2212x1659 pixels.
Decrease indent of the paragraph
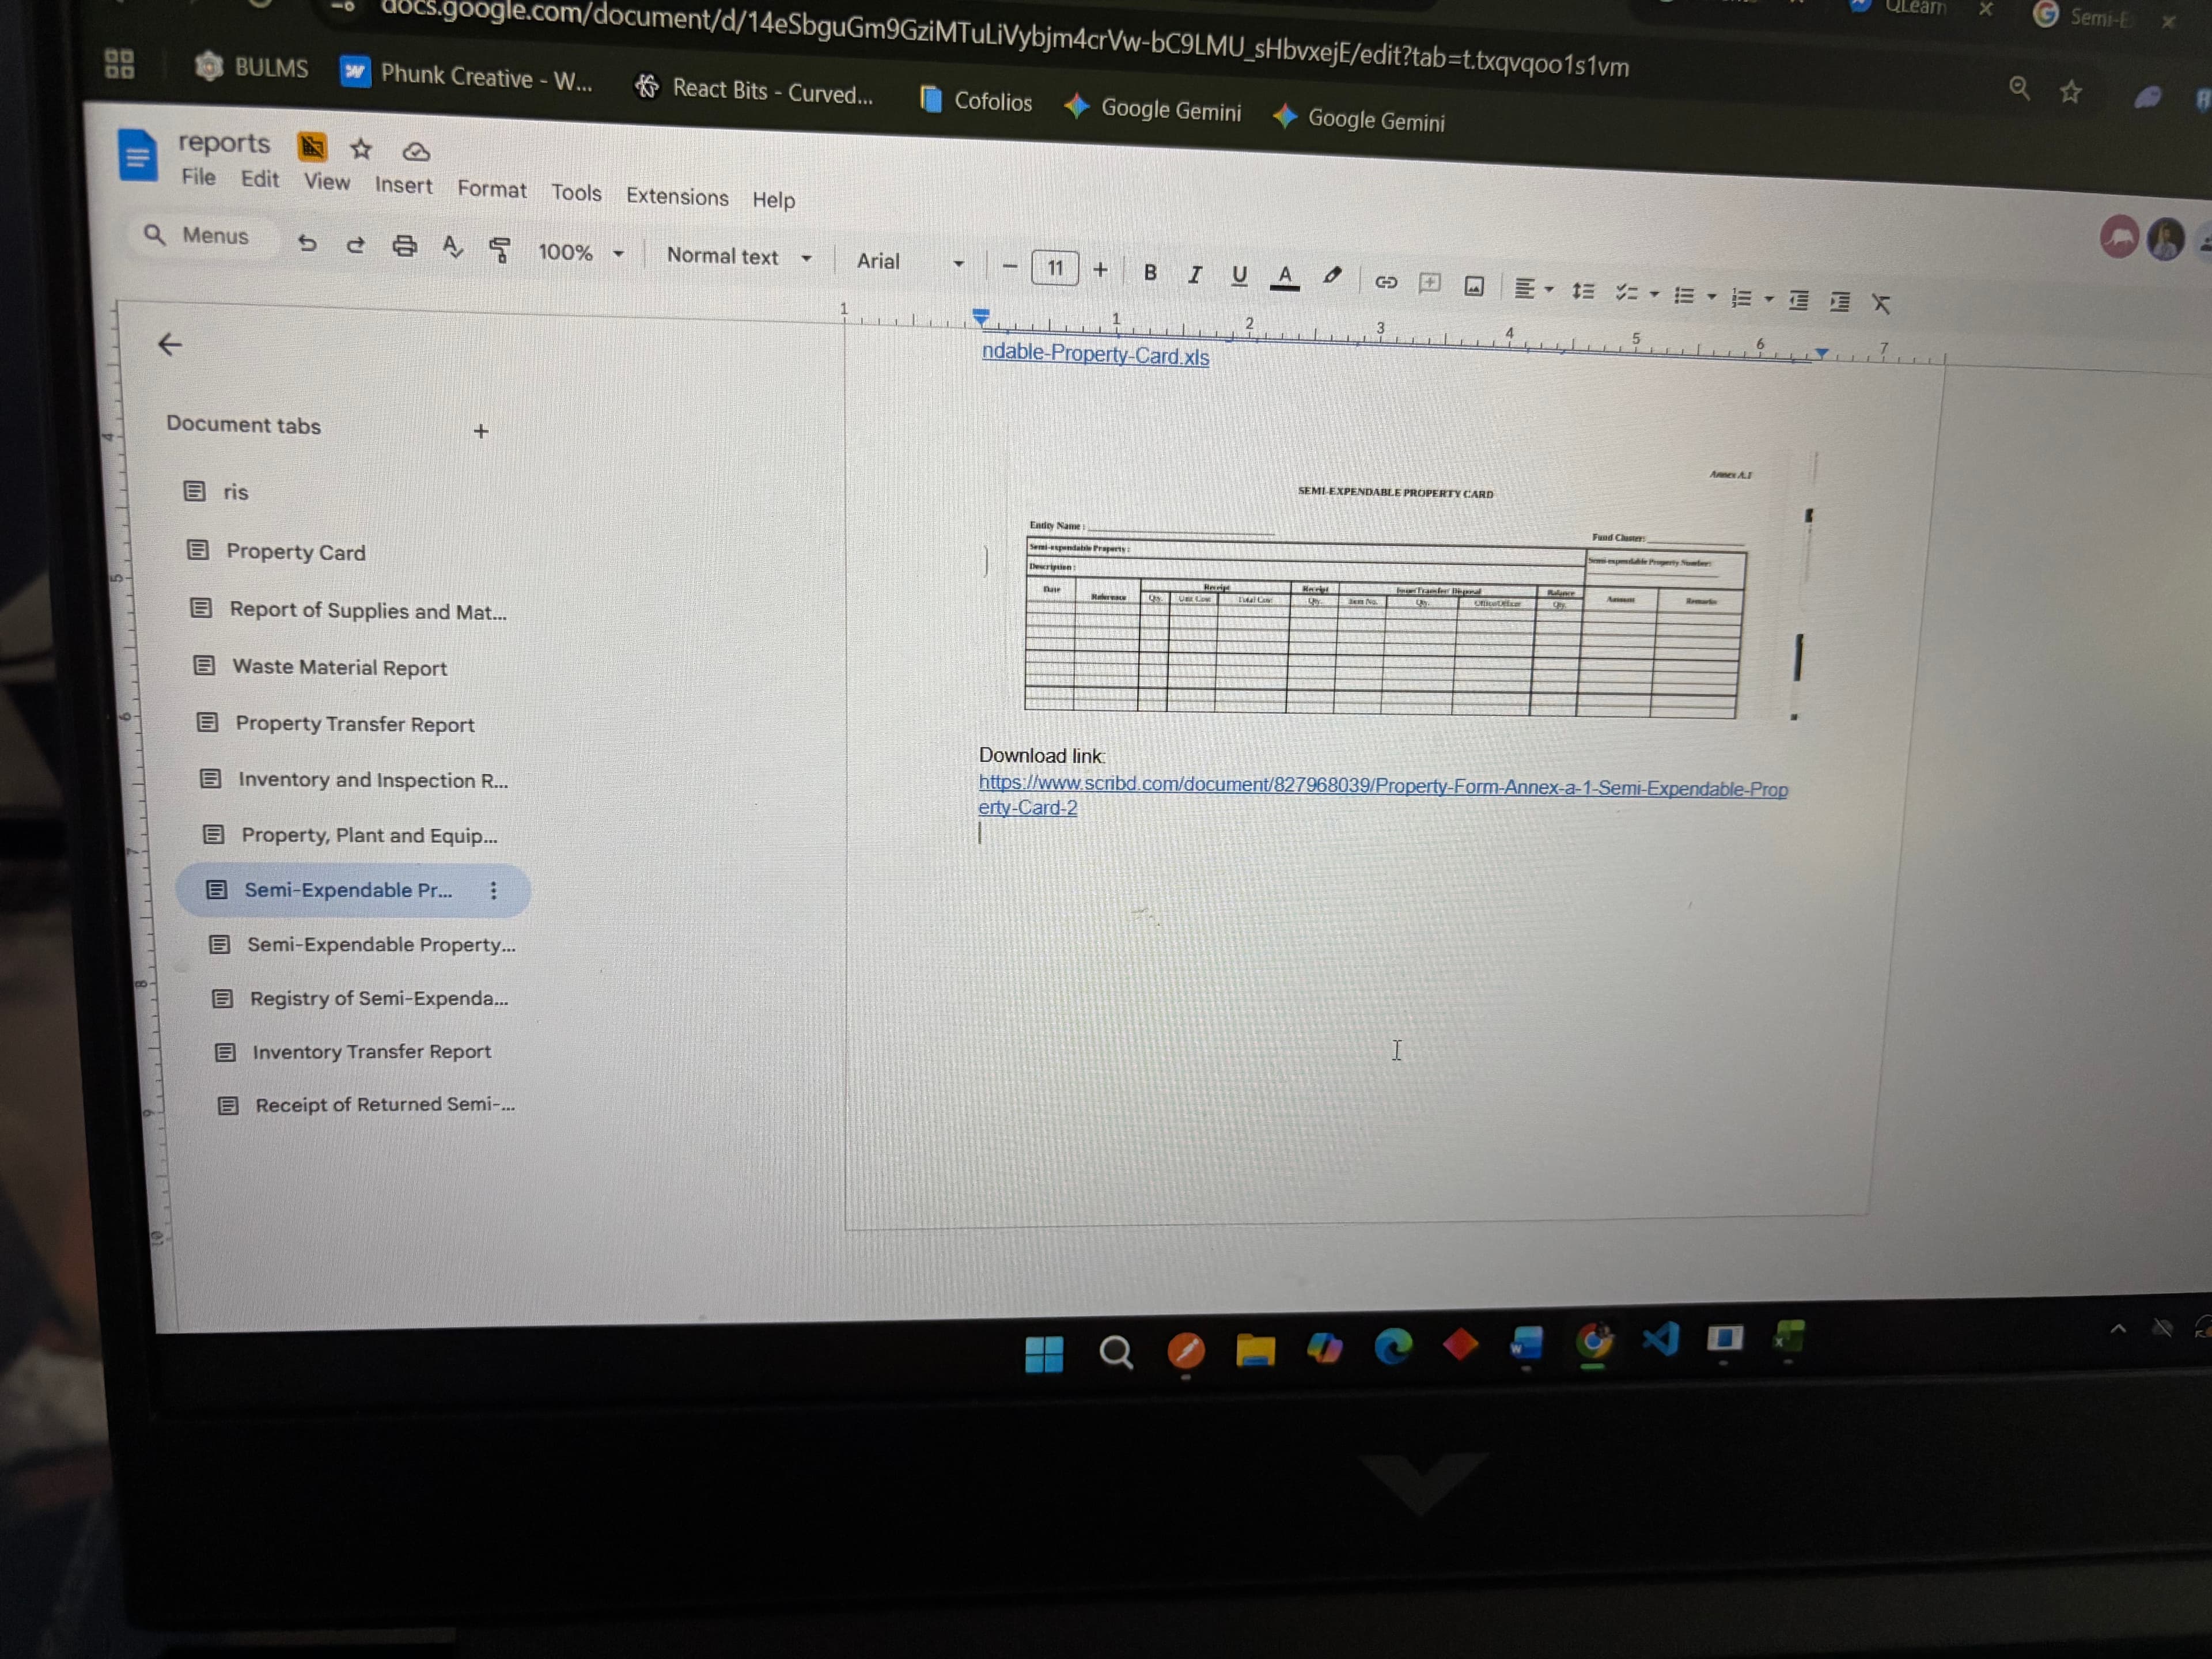(x=1798, y=300)
